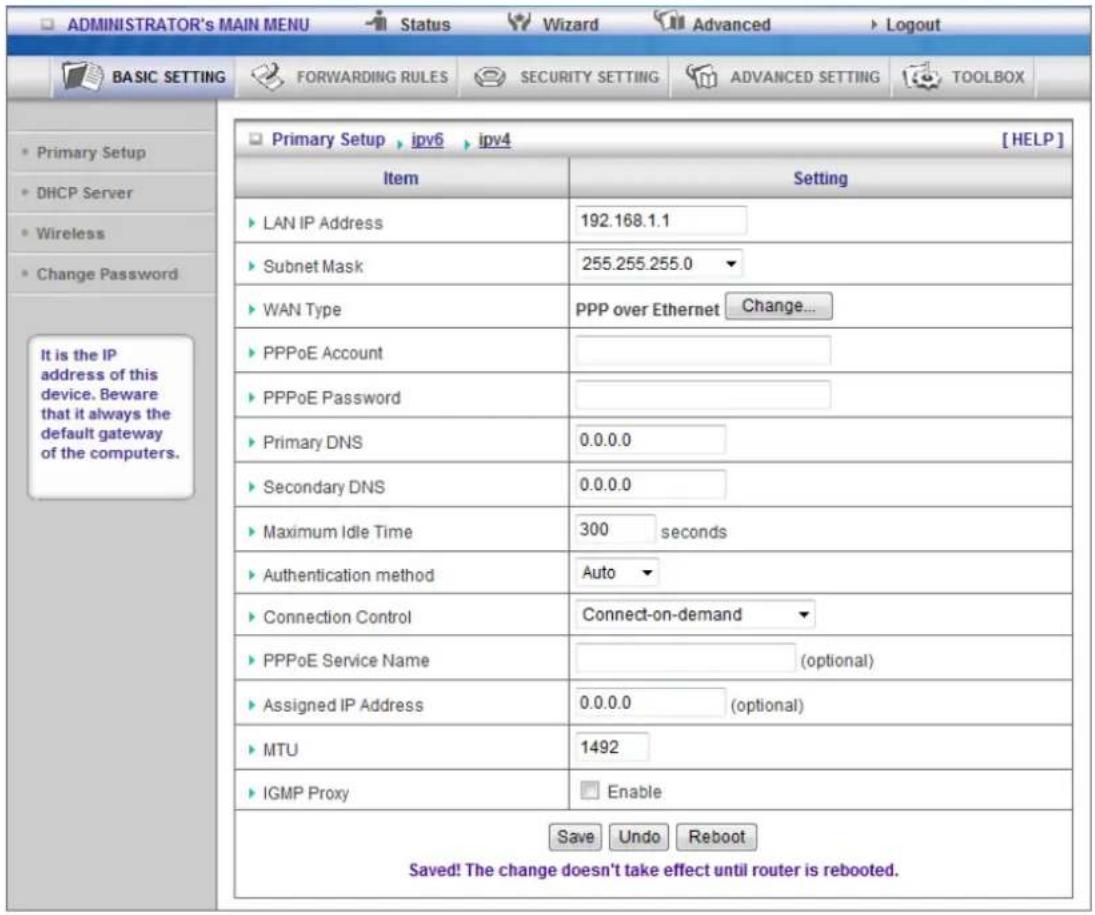Click the MTU value field
Viewport: 1095px width, 915px height.
[x=612, y=747]
